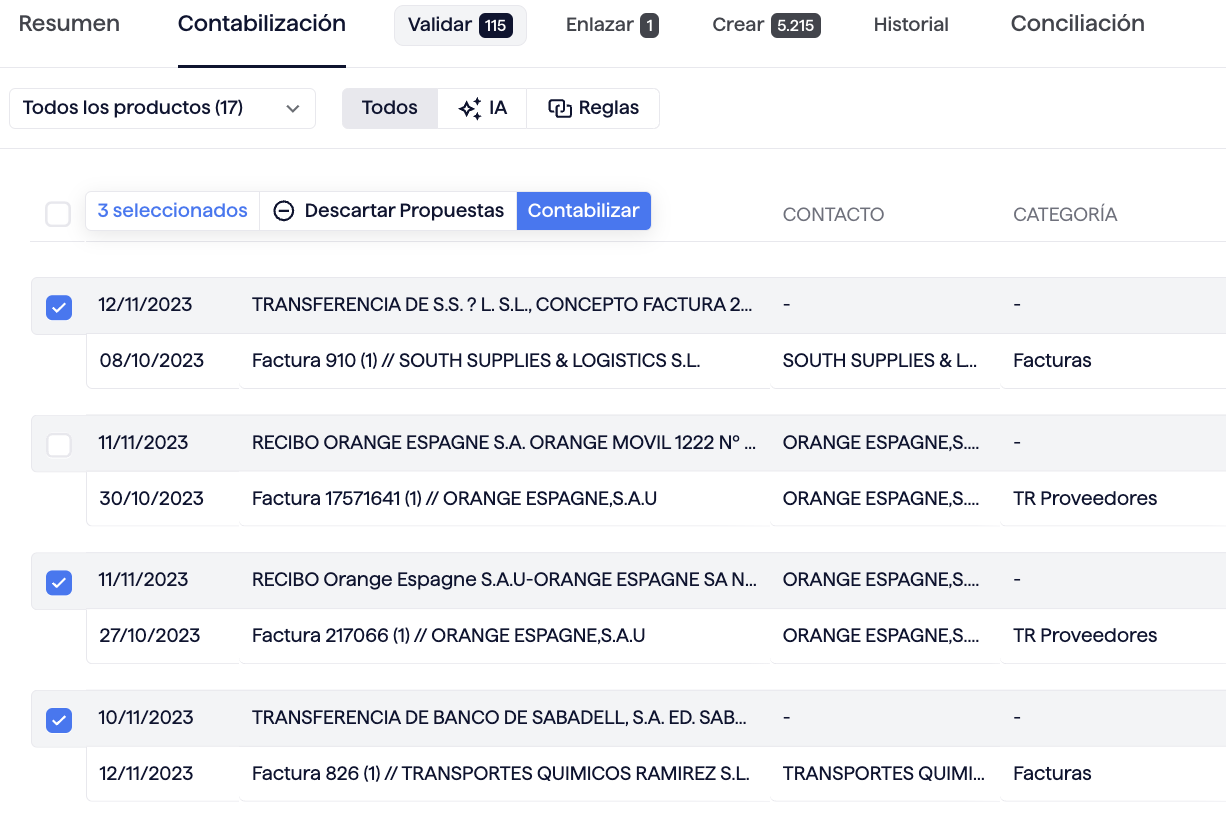Click the date 12/11/2023 in Factura 826 row
This screenshot has height=816, width=1226.
coord(146,774)
